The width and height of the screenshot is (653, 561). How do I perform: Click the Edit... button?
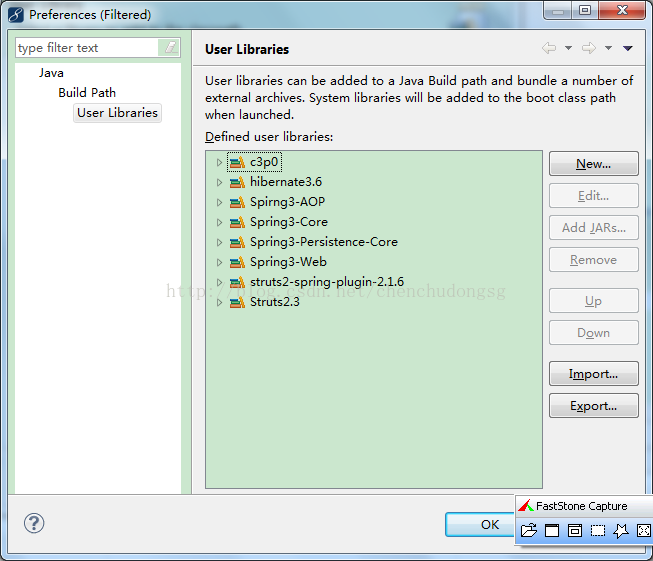[x=593, y=196]
